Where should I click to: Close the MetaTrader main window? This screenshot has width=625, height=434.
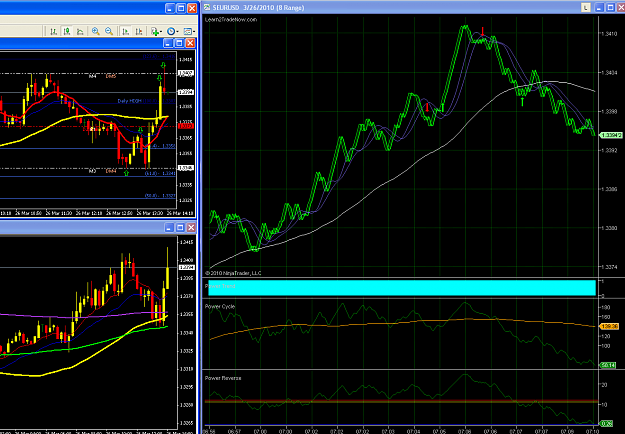(192, 8)
